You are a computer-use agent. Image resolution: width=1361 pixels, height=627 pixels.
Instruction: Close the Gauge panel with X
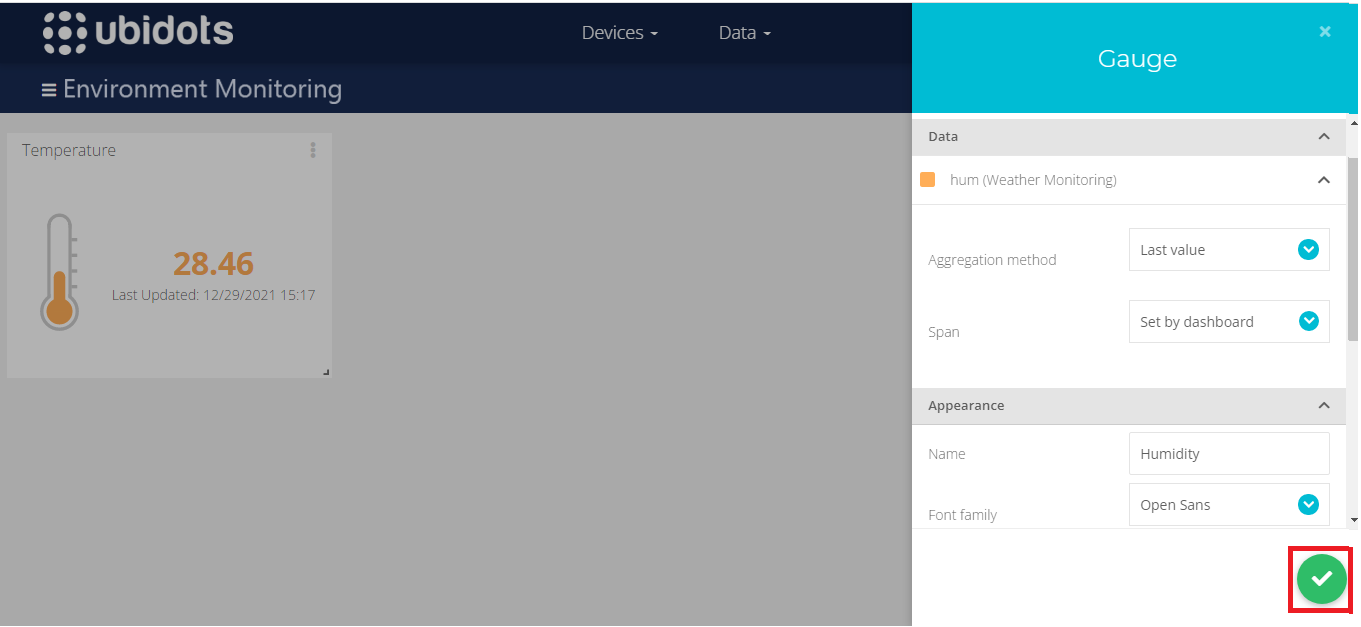click(1324, 32)
